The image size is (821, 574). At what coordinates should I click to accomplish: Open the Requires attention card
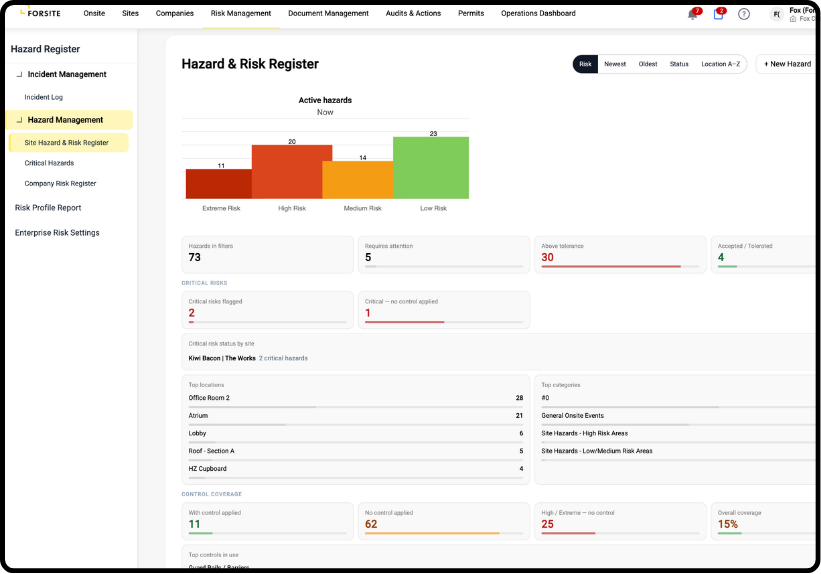click(444, 255)
